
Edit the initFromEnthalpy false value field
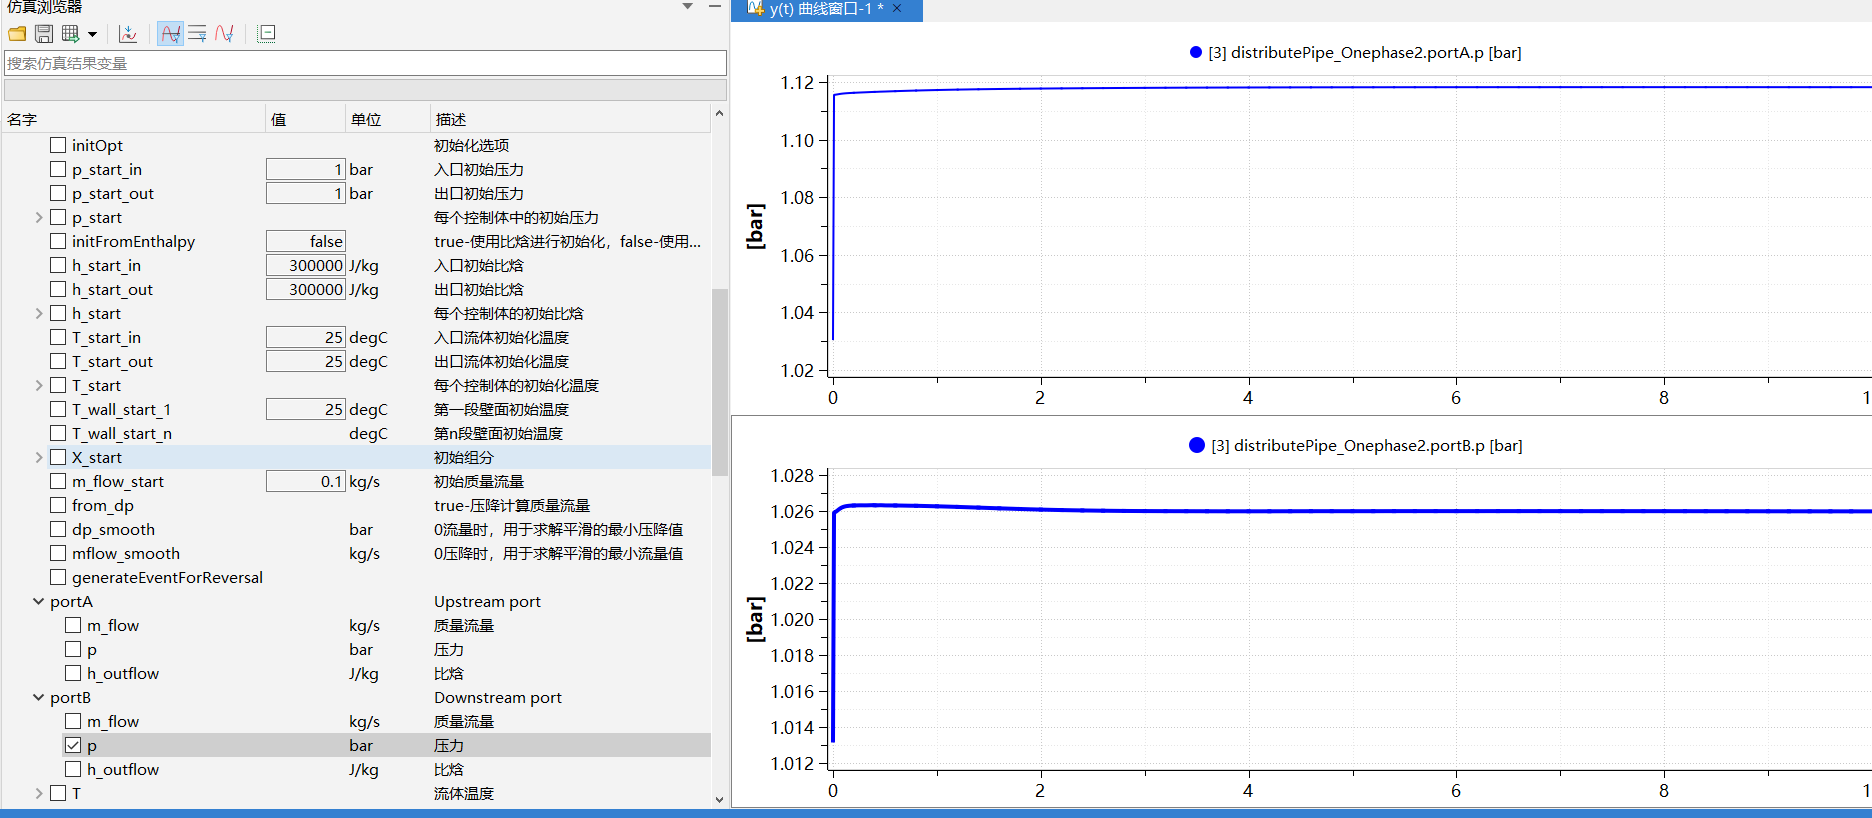pyautogui.click(x=306, y=241)
